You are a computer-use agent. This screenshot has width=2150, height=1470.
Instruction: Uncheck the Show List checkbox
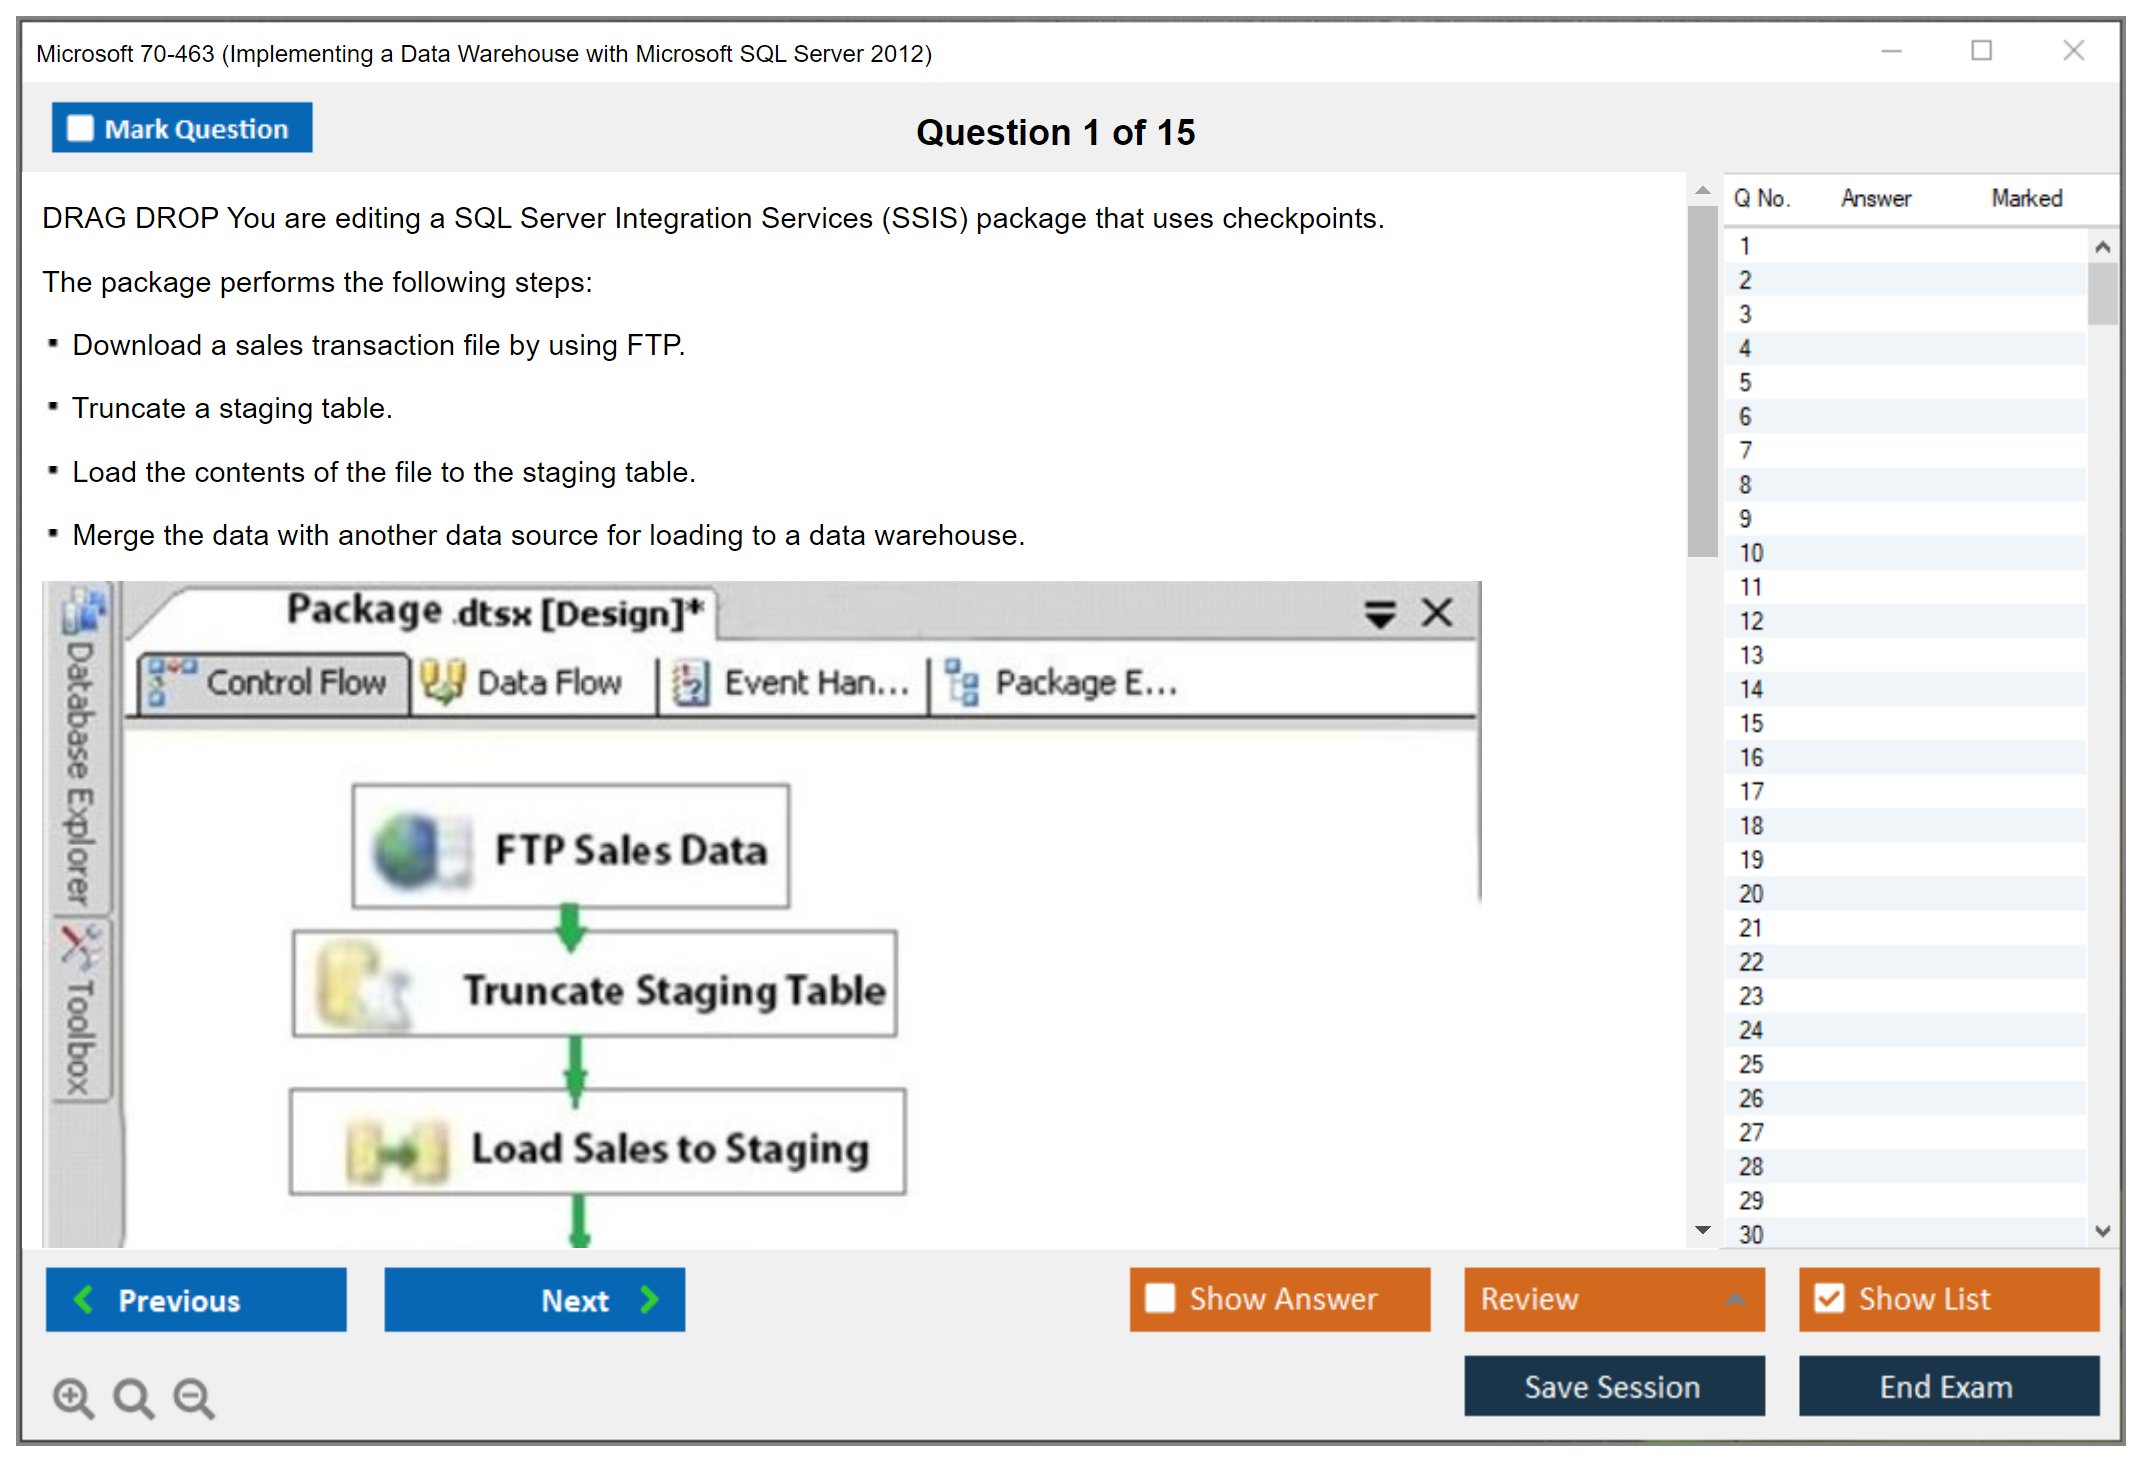click(1829, 1298)
